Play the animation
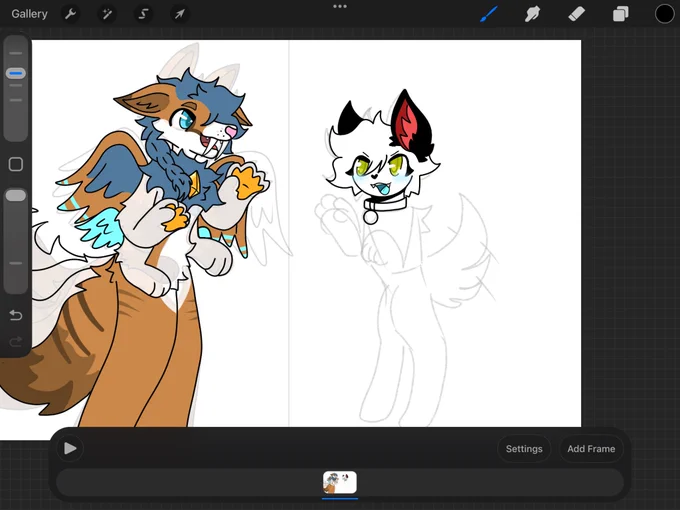This screenshot has height=510, width=680. 70,448
